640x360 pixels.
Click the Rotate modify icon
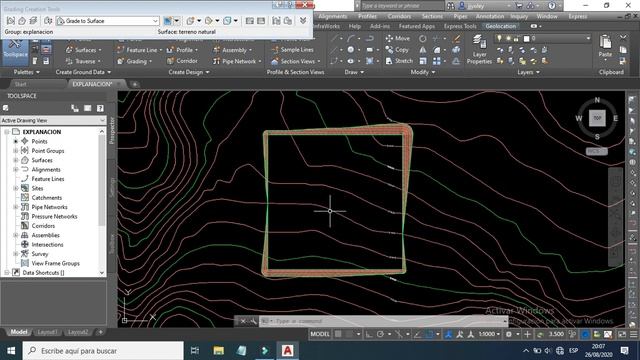click(x=423, y=39)
